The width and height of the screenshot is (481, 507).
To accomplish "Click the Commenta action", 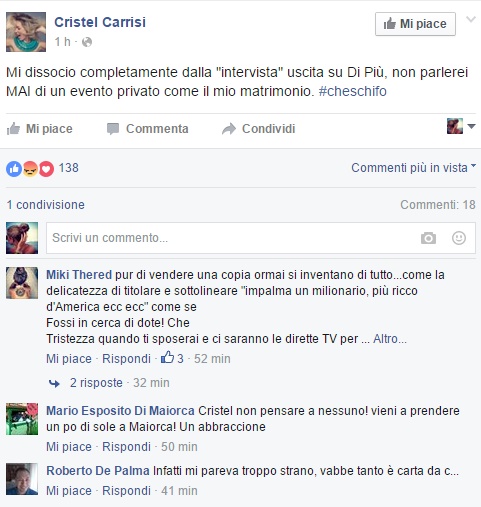I will [x=148, y=129].
